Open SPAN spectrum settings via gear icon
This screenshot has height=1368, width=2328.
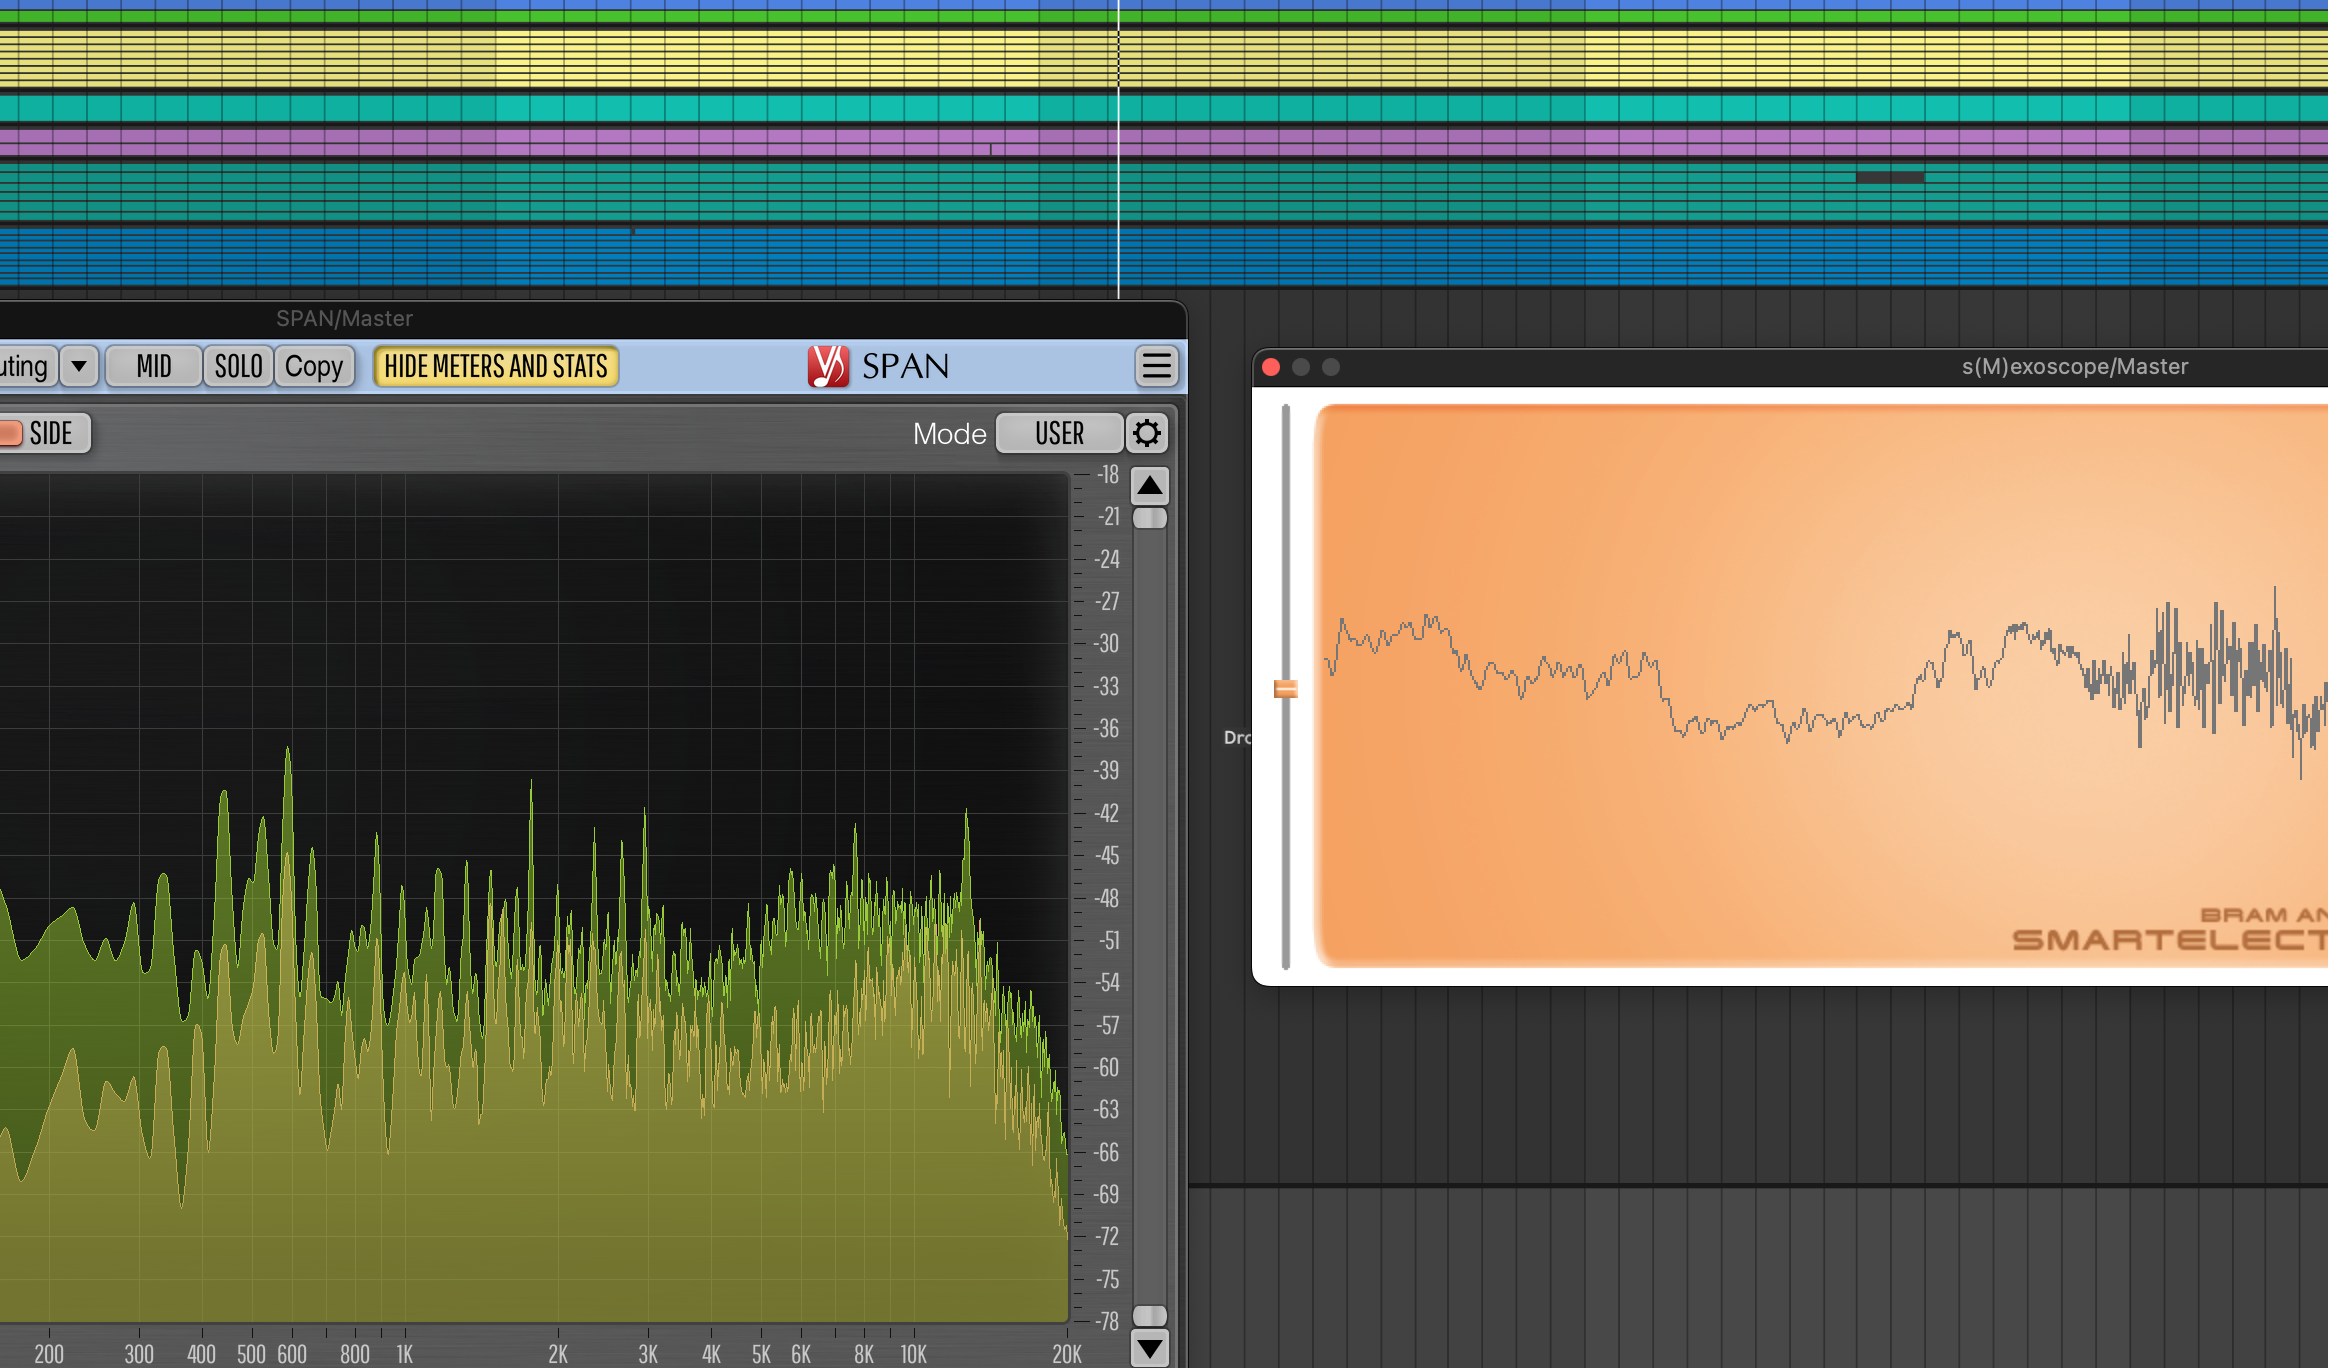point(1147,433)
